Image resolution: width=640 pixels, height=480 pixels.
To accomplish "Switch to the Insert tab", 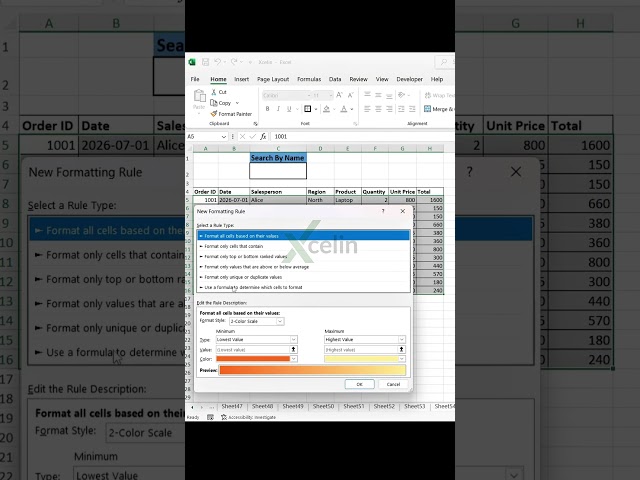I will click(242, 79).
